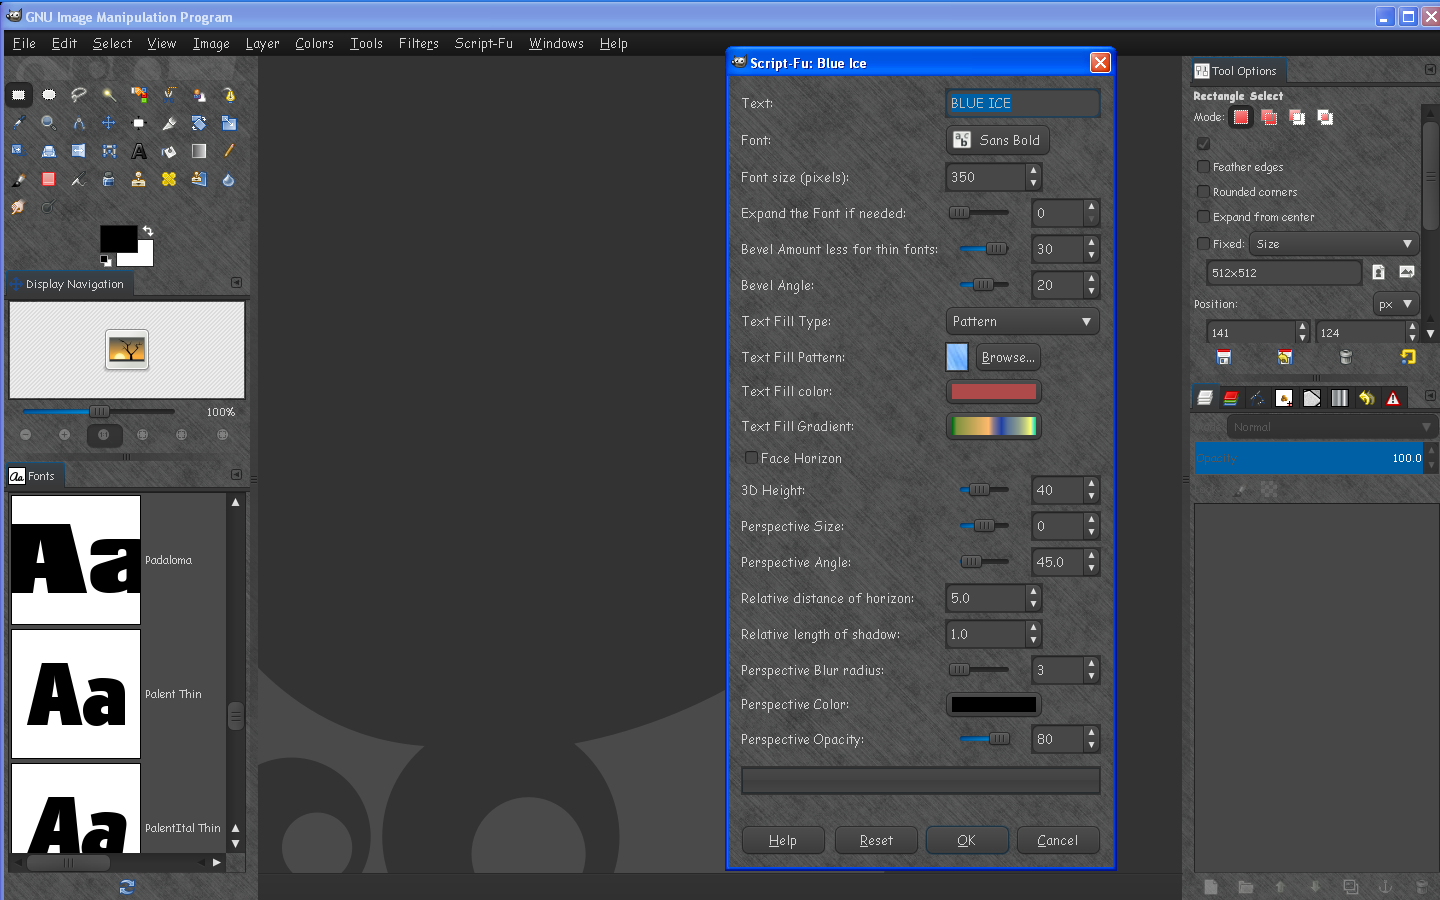1440x900 pixels.
Task: Open the Text Fill Type dropdown
Action: pyautogui.click(x=1022, y=321)
